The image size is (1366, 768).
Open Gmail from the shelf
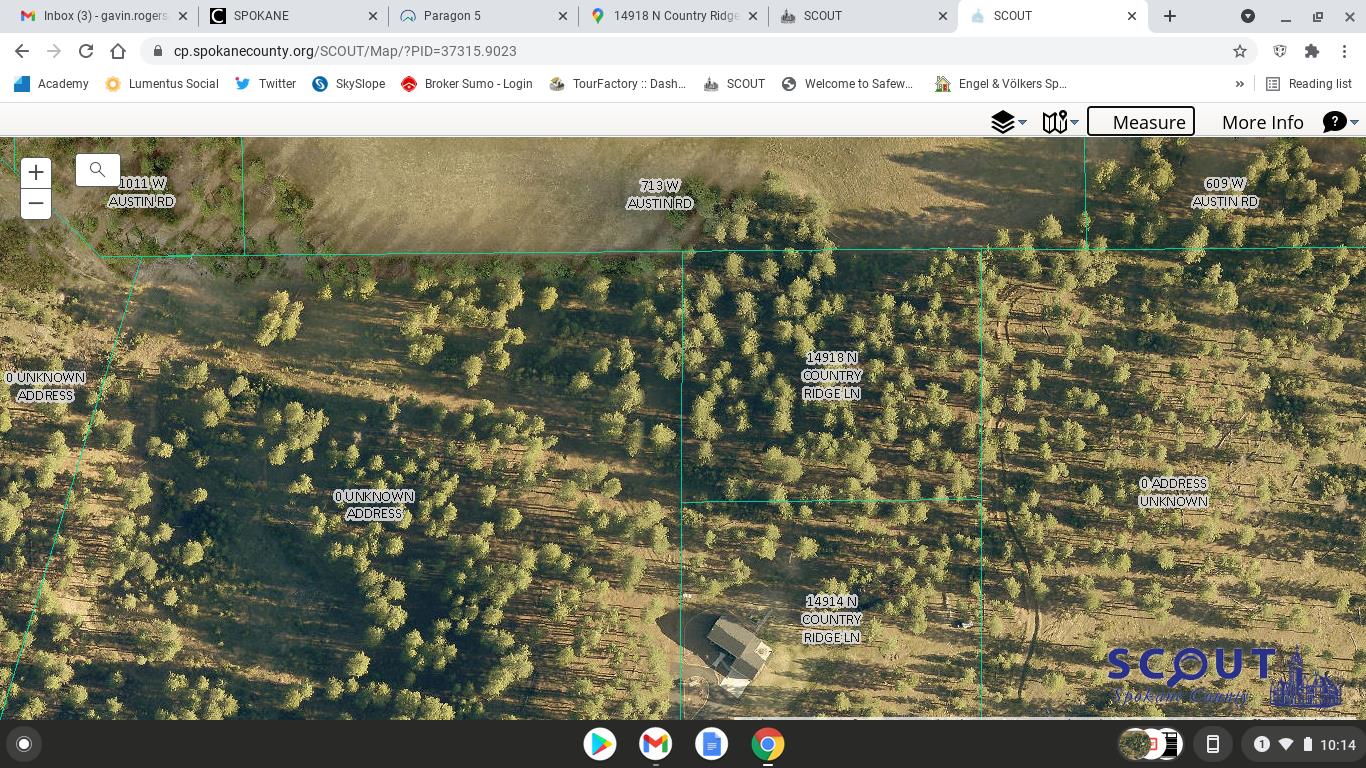pos(655,744)
